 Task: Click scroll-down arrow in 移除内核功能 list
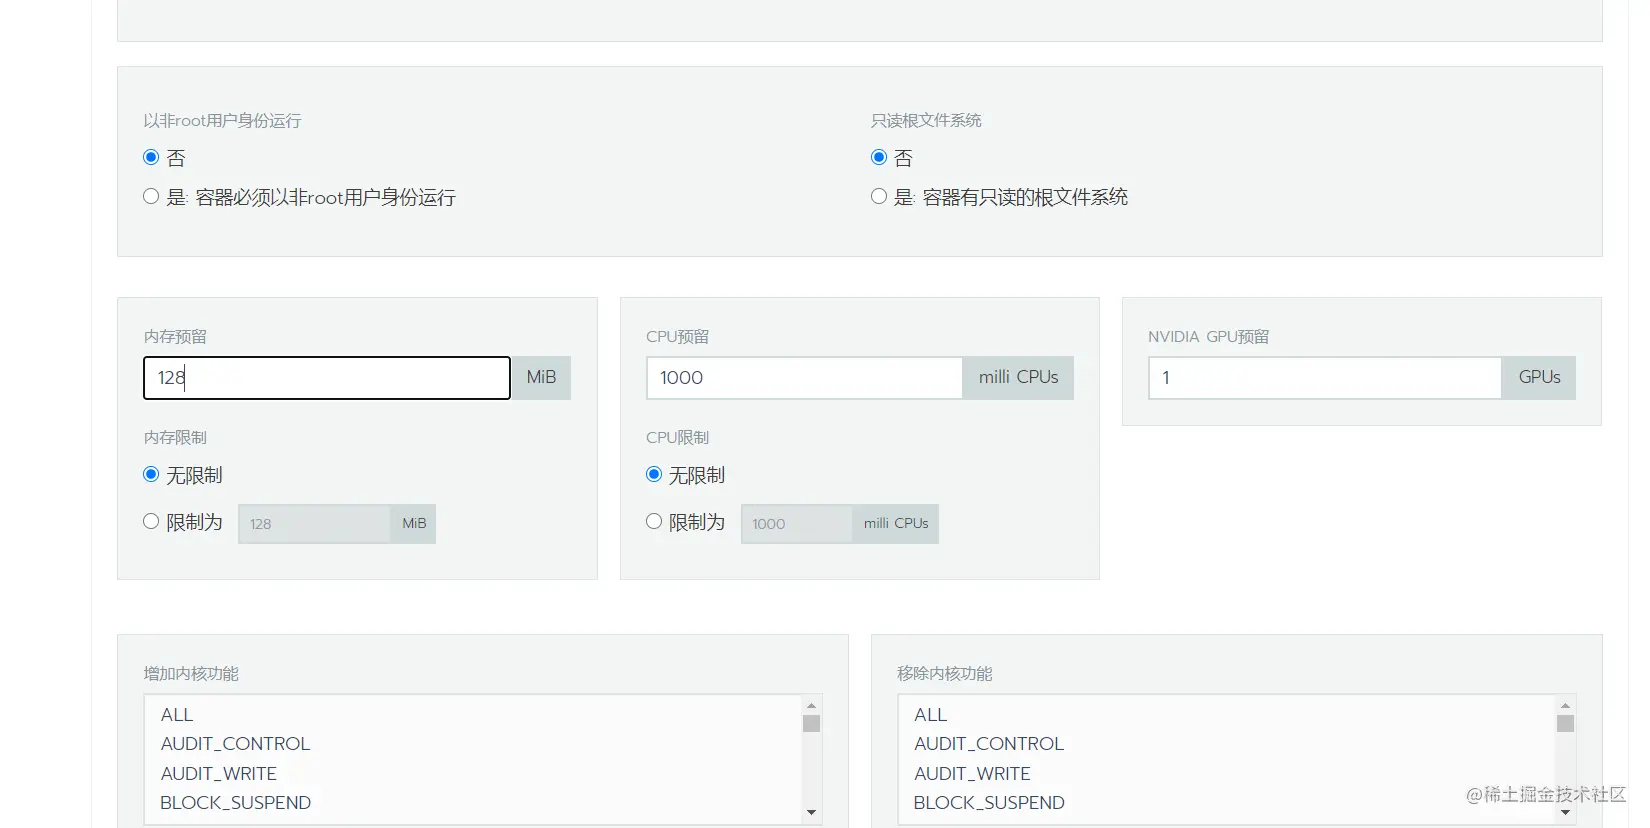1565,812
